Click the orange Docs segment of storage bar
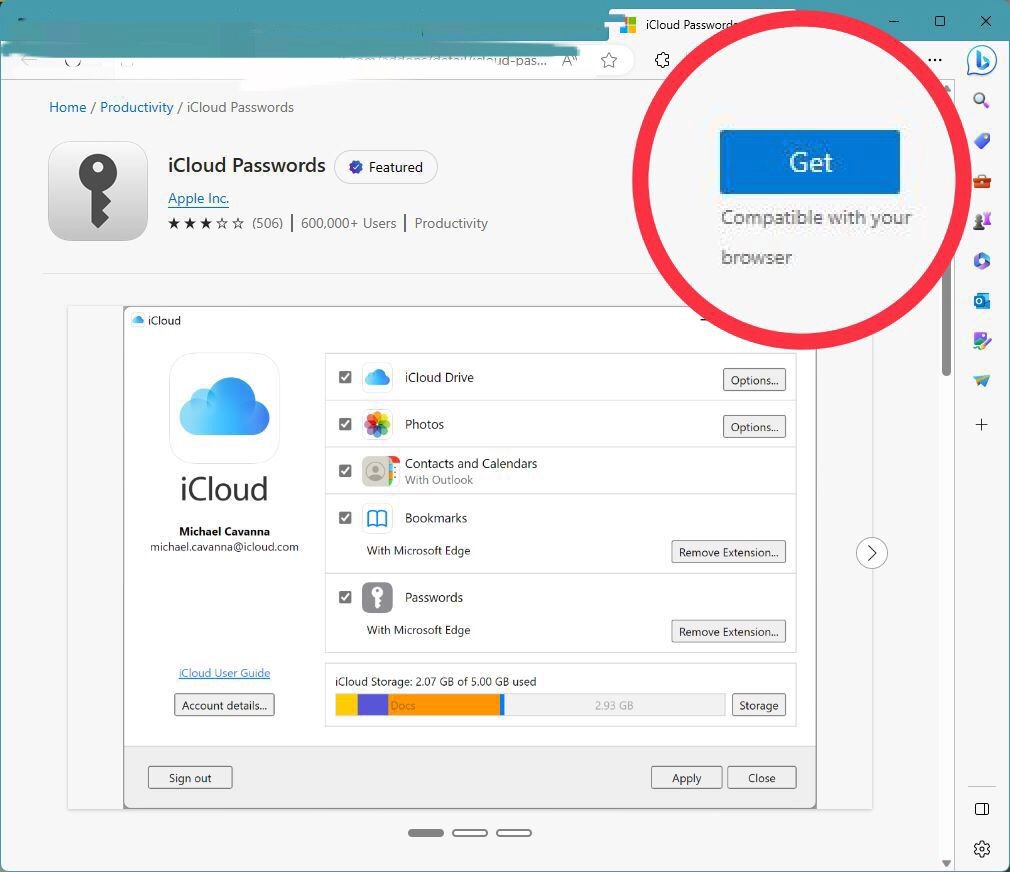The image size is (1010, 872). tap(444, 705)
